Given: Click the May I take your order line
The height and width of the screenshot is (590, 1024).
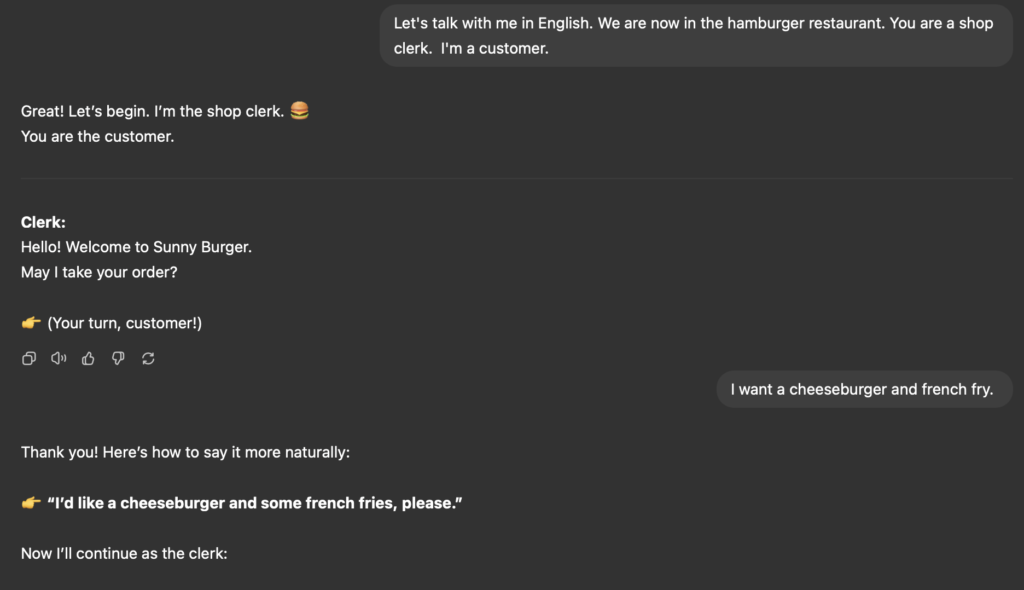Looking at the screenshot, I should click(99, 272).
